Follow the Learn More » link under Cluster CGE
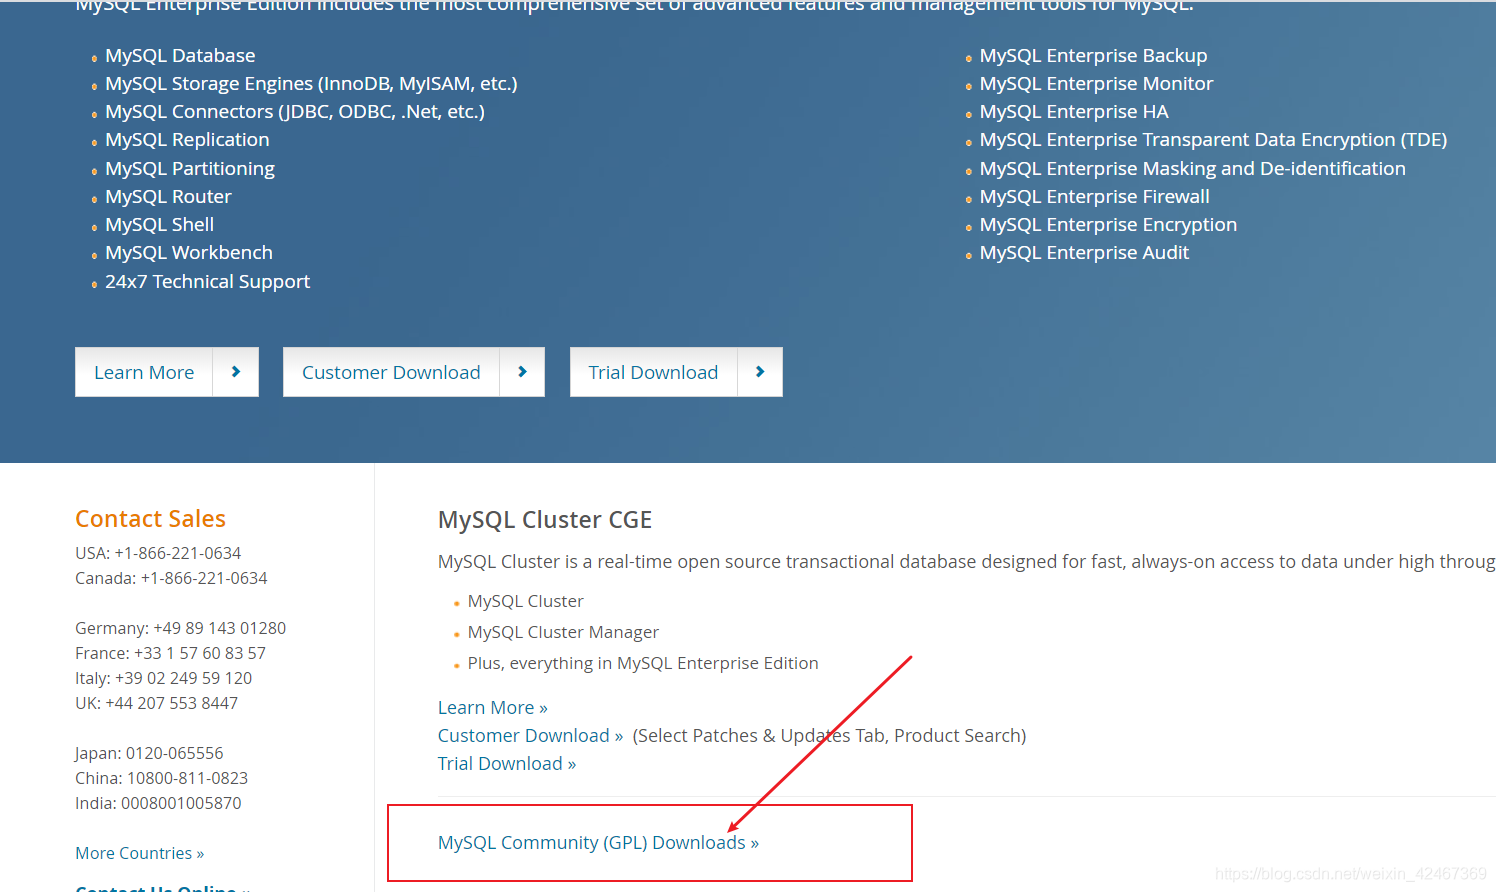Viewport: 1496px width, 892px height. click(493, 708)
